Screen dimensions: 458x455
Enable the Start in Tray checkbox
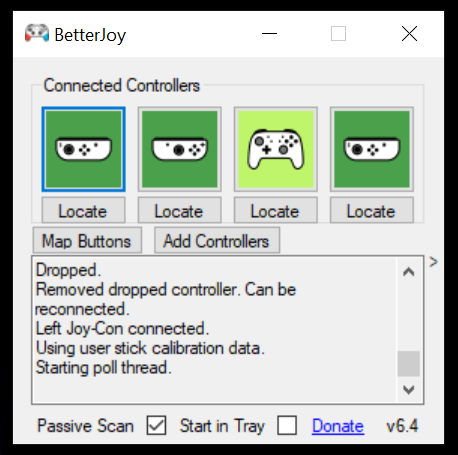(287, 425)
